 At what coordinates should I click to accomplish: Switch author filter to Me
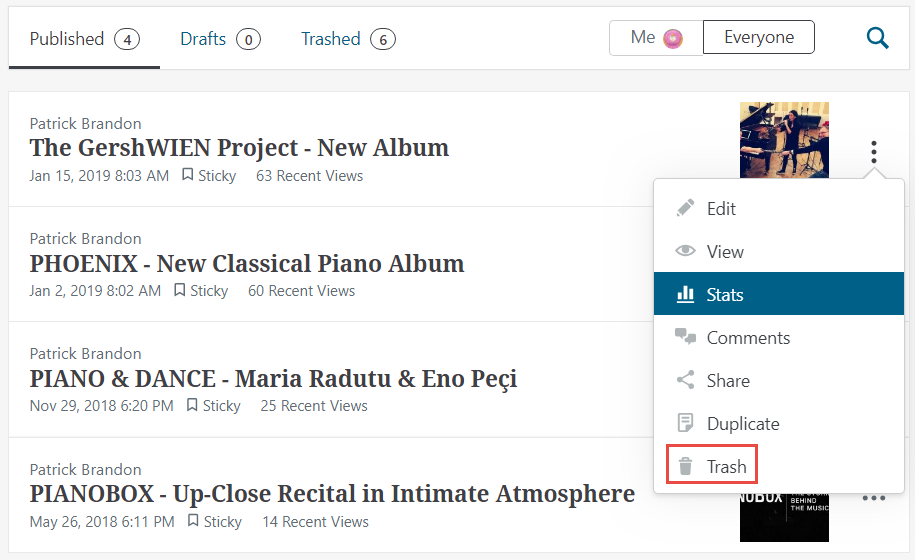656,38
